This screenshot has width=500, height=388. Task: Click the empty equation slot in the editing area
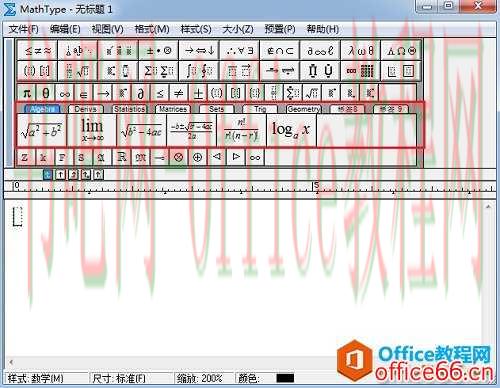(x=17, y=217)
